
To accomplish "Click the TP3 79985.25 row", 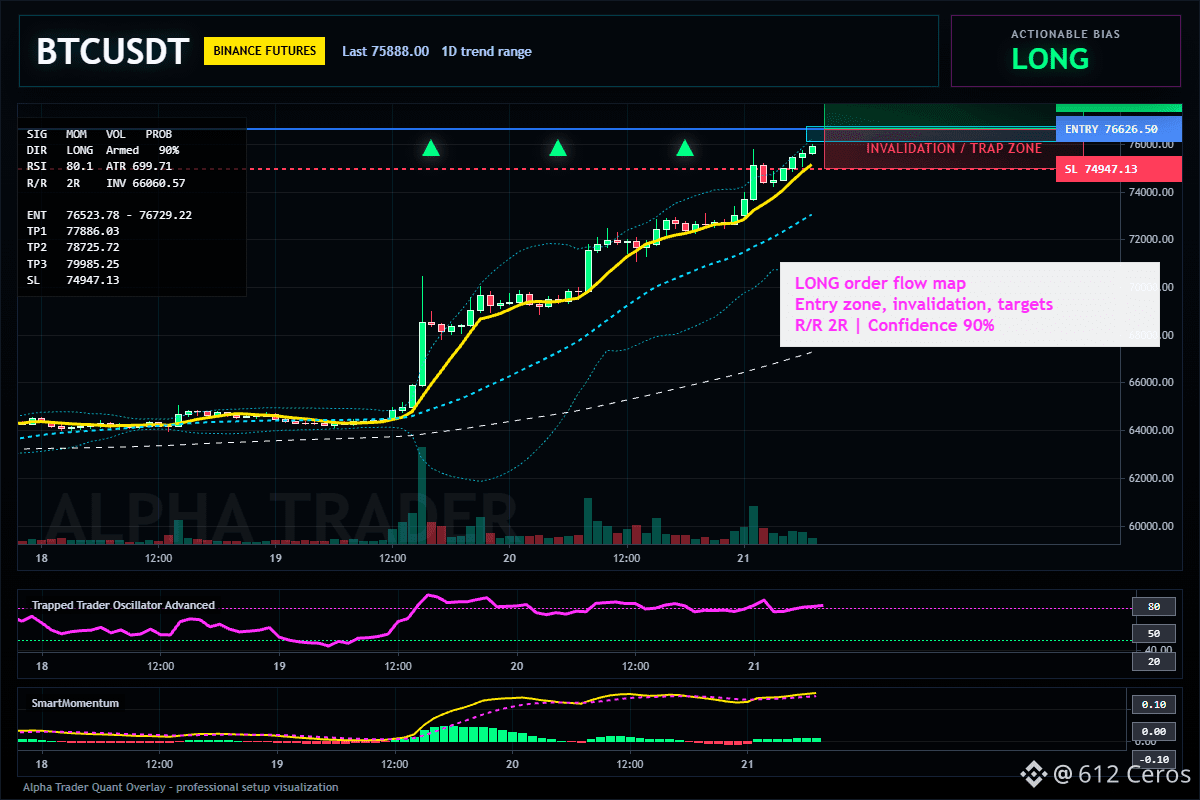I will (73, 264).
